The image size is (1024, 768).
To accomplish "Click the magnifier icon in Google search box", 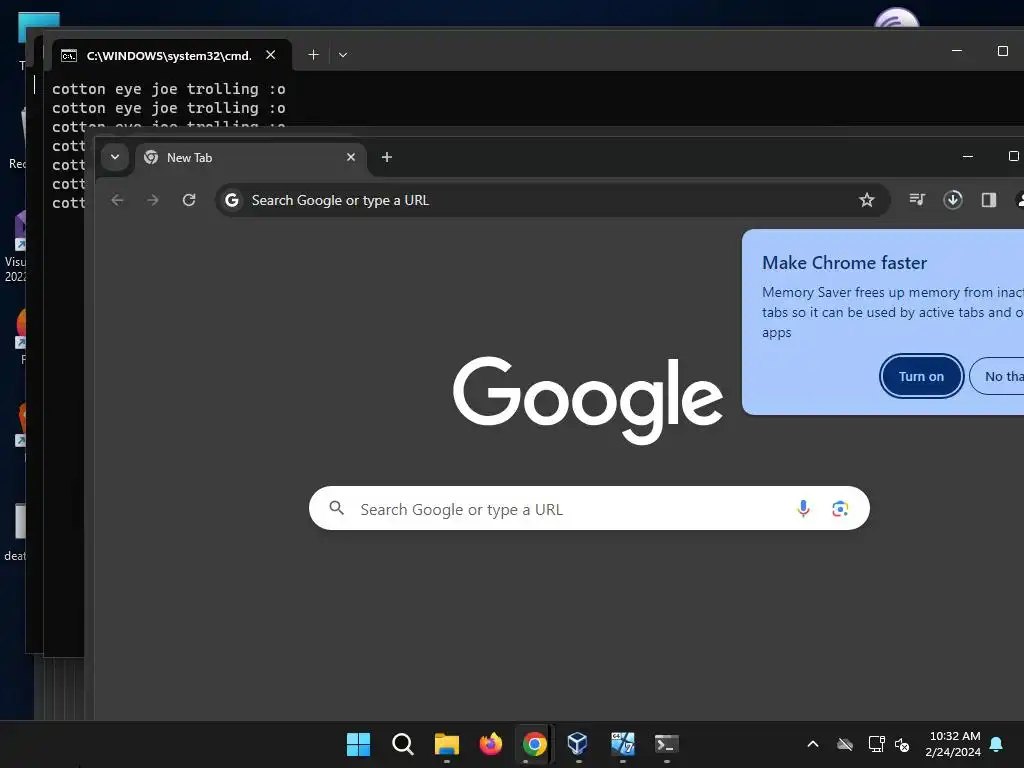I will (x=336, y=507).
